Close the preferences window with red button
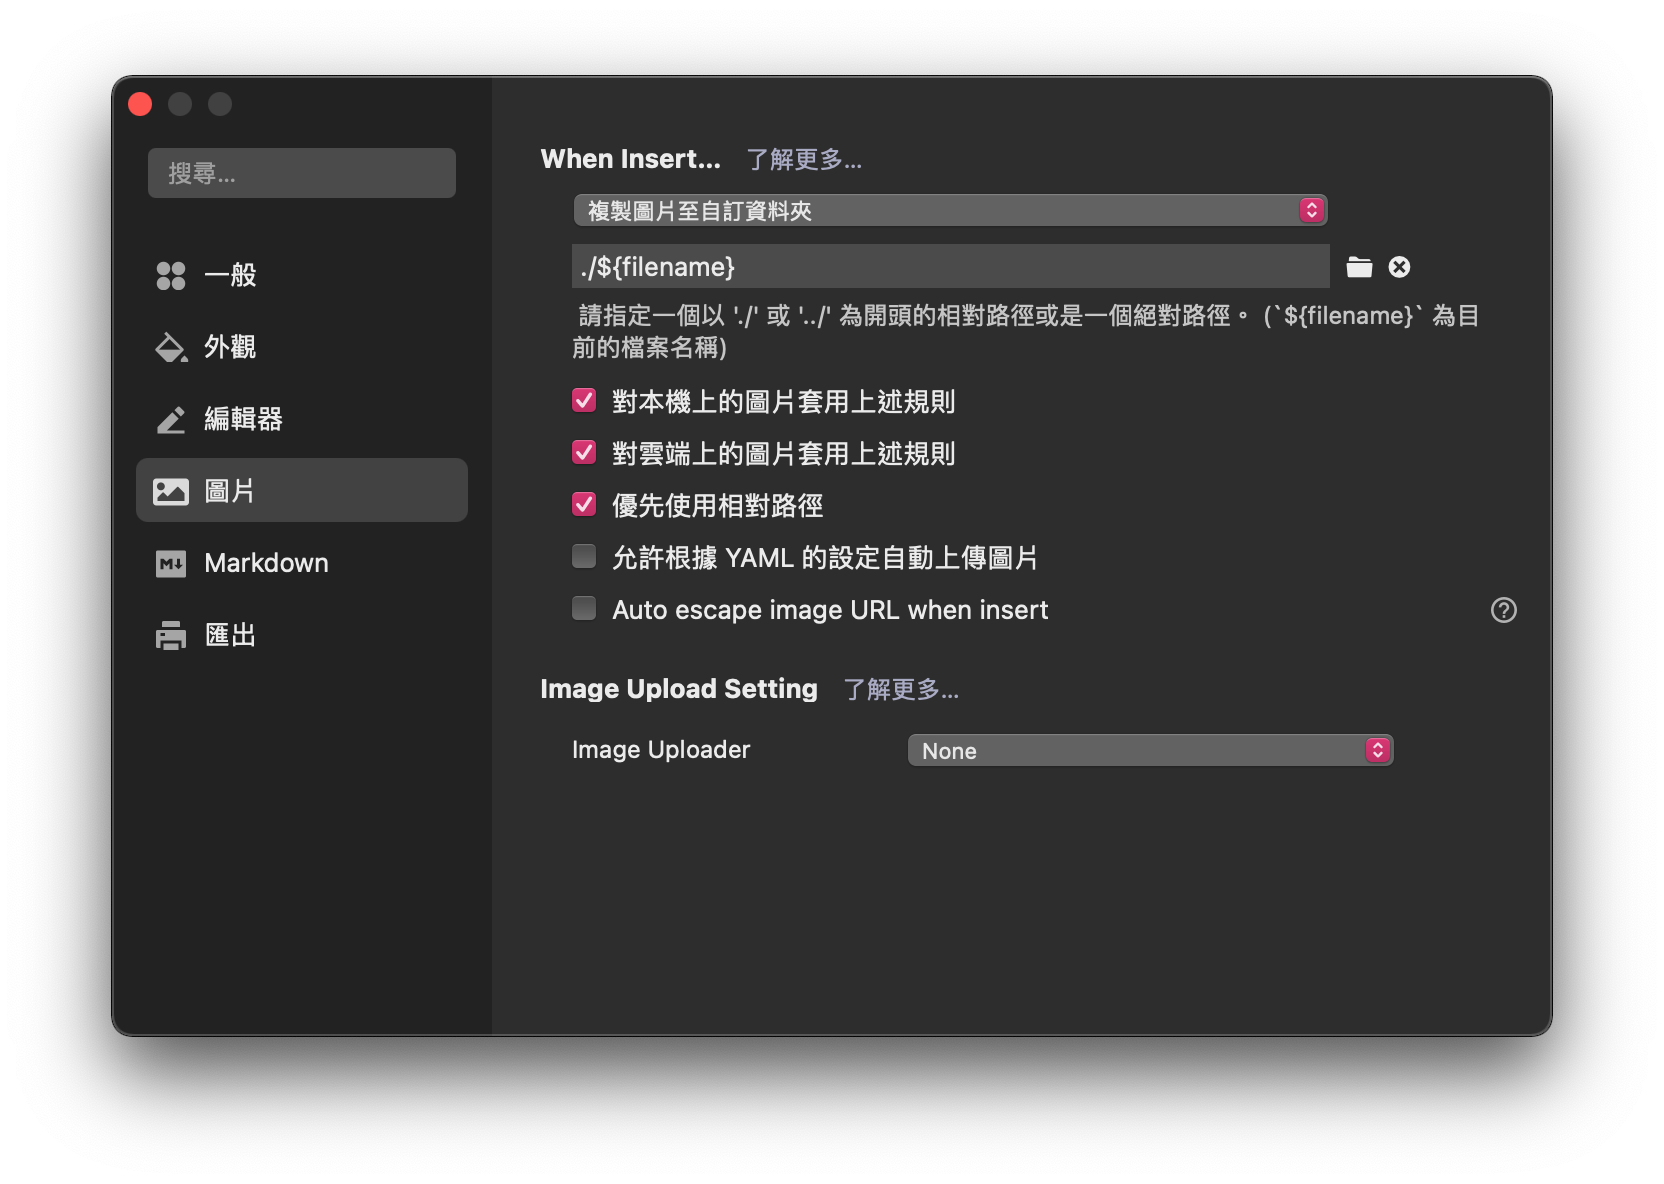The image size is (1664, 1184). 141,104
